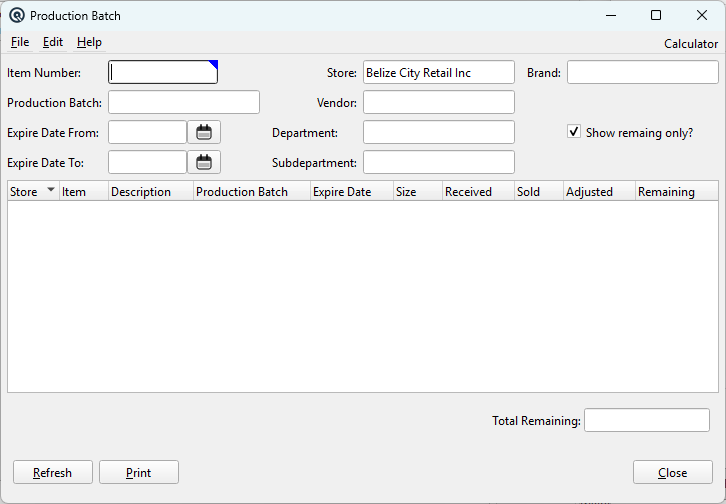Screen dimensions: 726x504
Task: Click the Expire Date To text field
Action: coord(147,162)
